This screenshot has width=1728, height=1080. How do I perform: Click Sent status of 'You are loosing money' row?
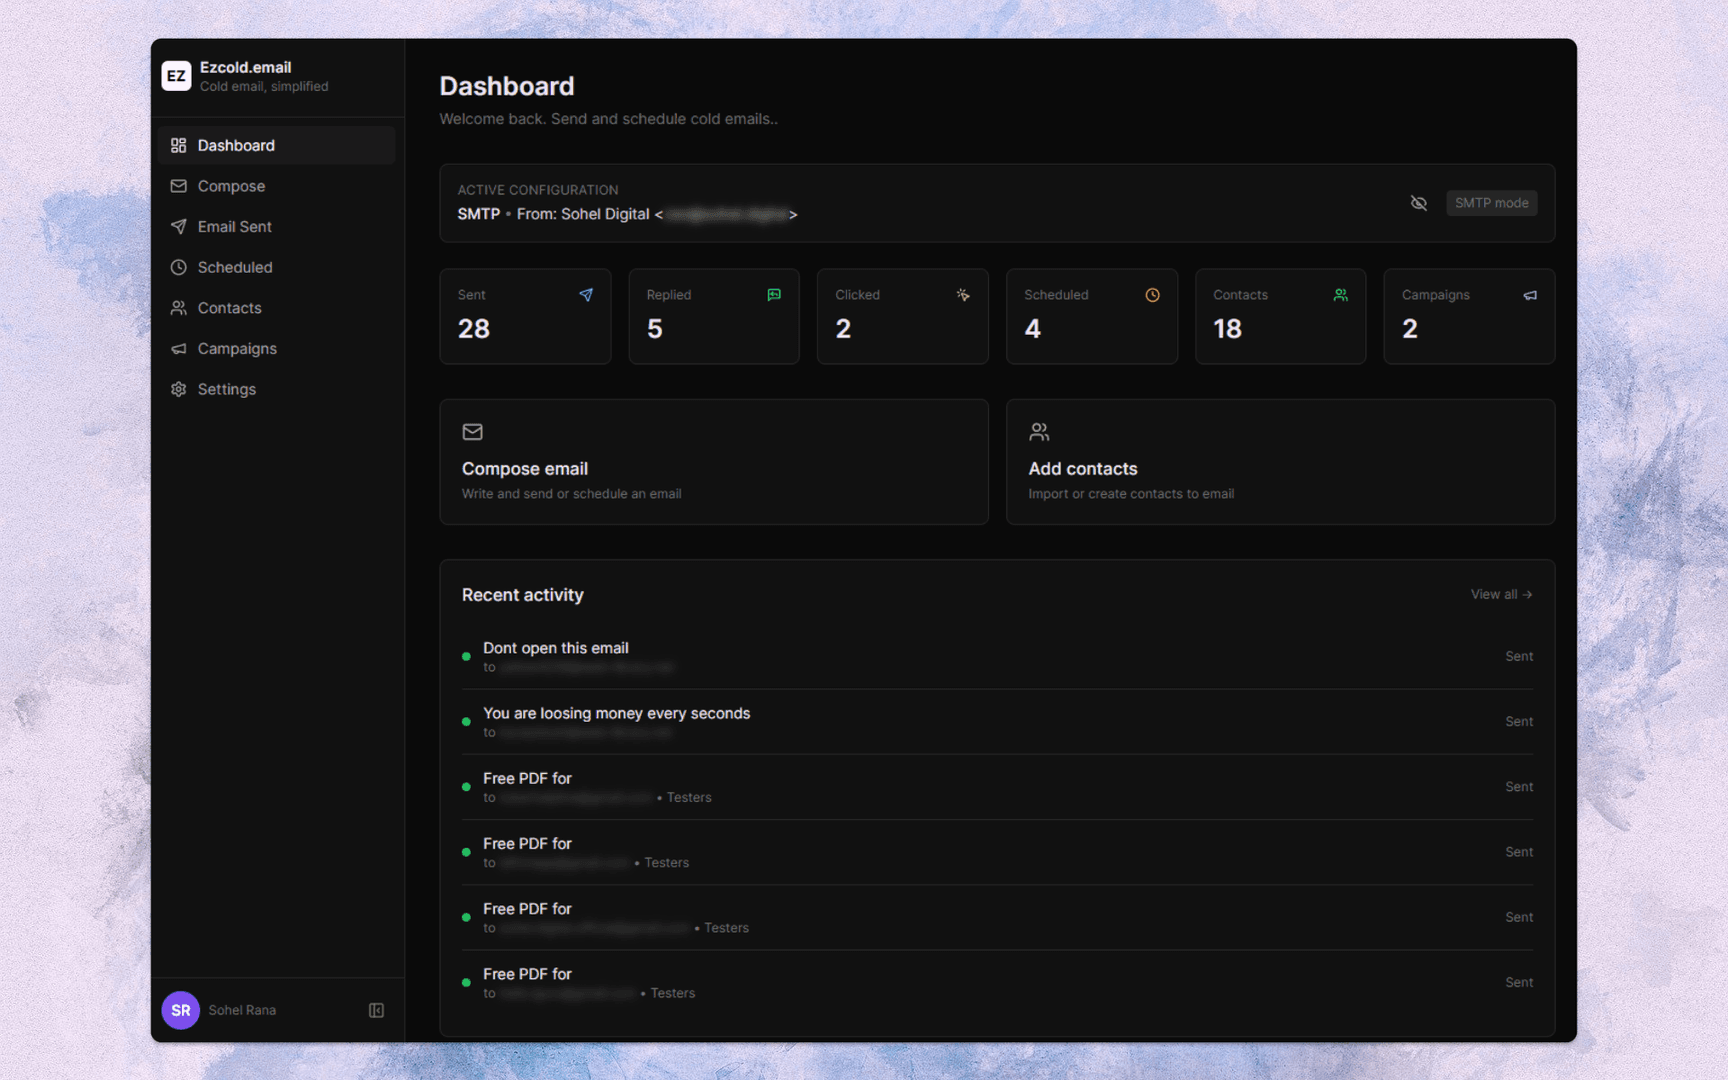[x=1519, y=722]
